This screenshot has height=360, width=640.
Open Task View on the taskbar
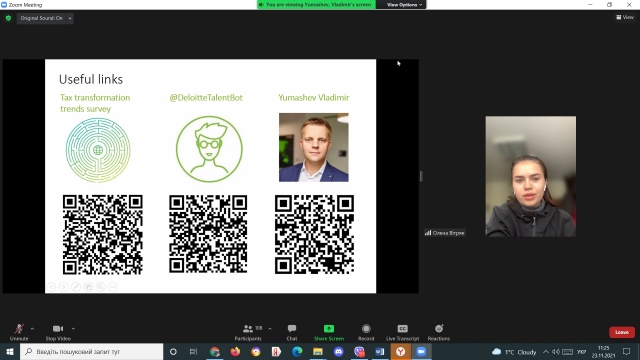coord(193,351)
